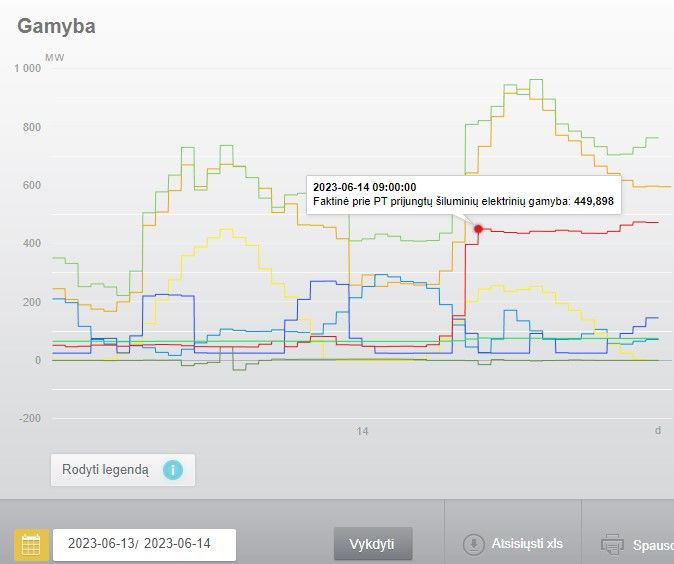Click the 449,898 value in the tooltip
The width and height of the screenshot is (674, 564).
click(593, 201)
